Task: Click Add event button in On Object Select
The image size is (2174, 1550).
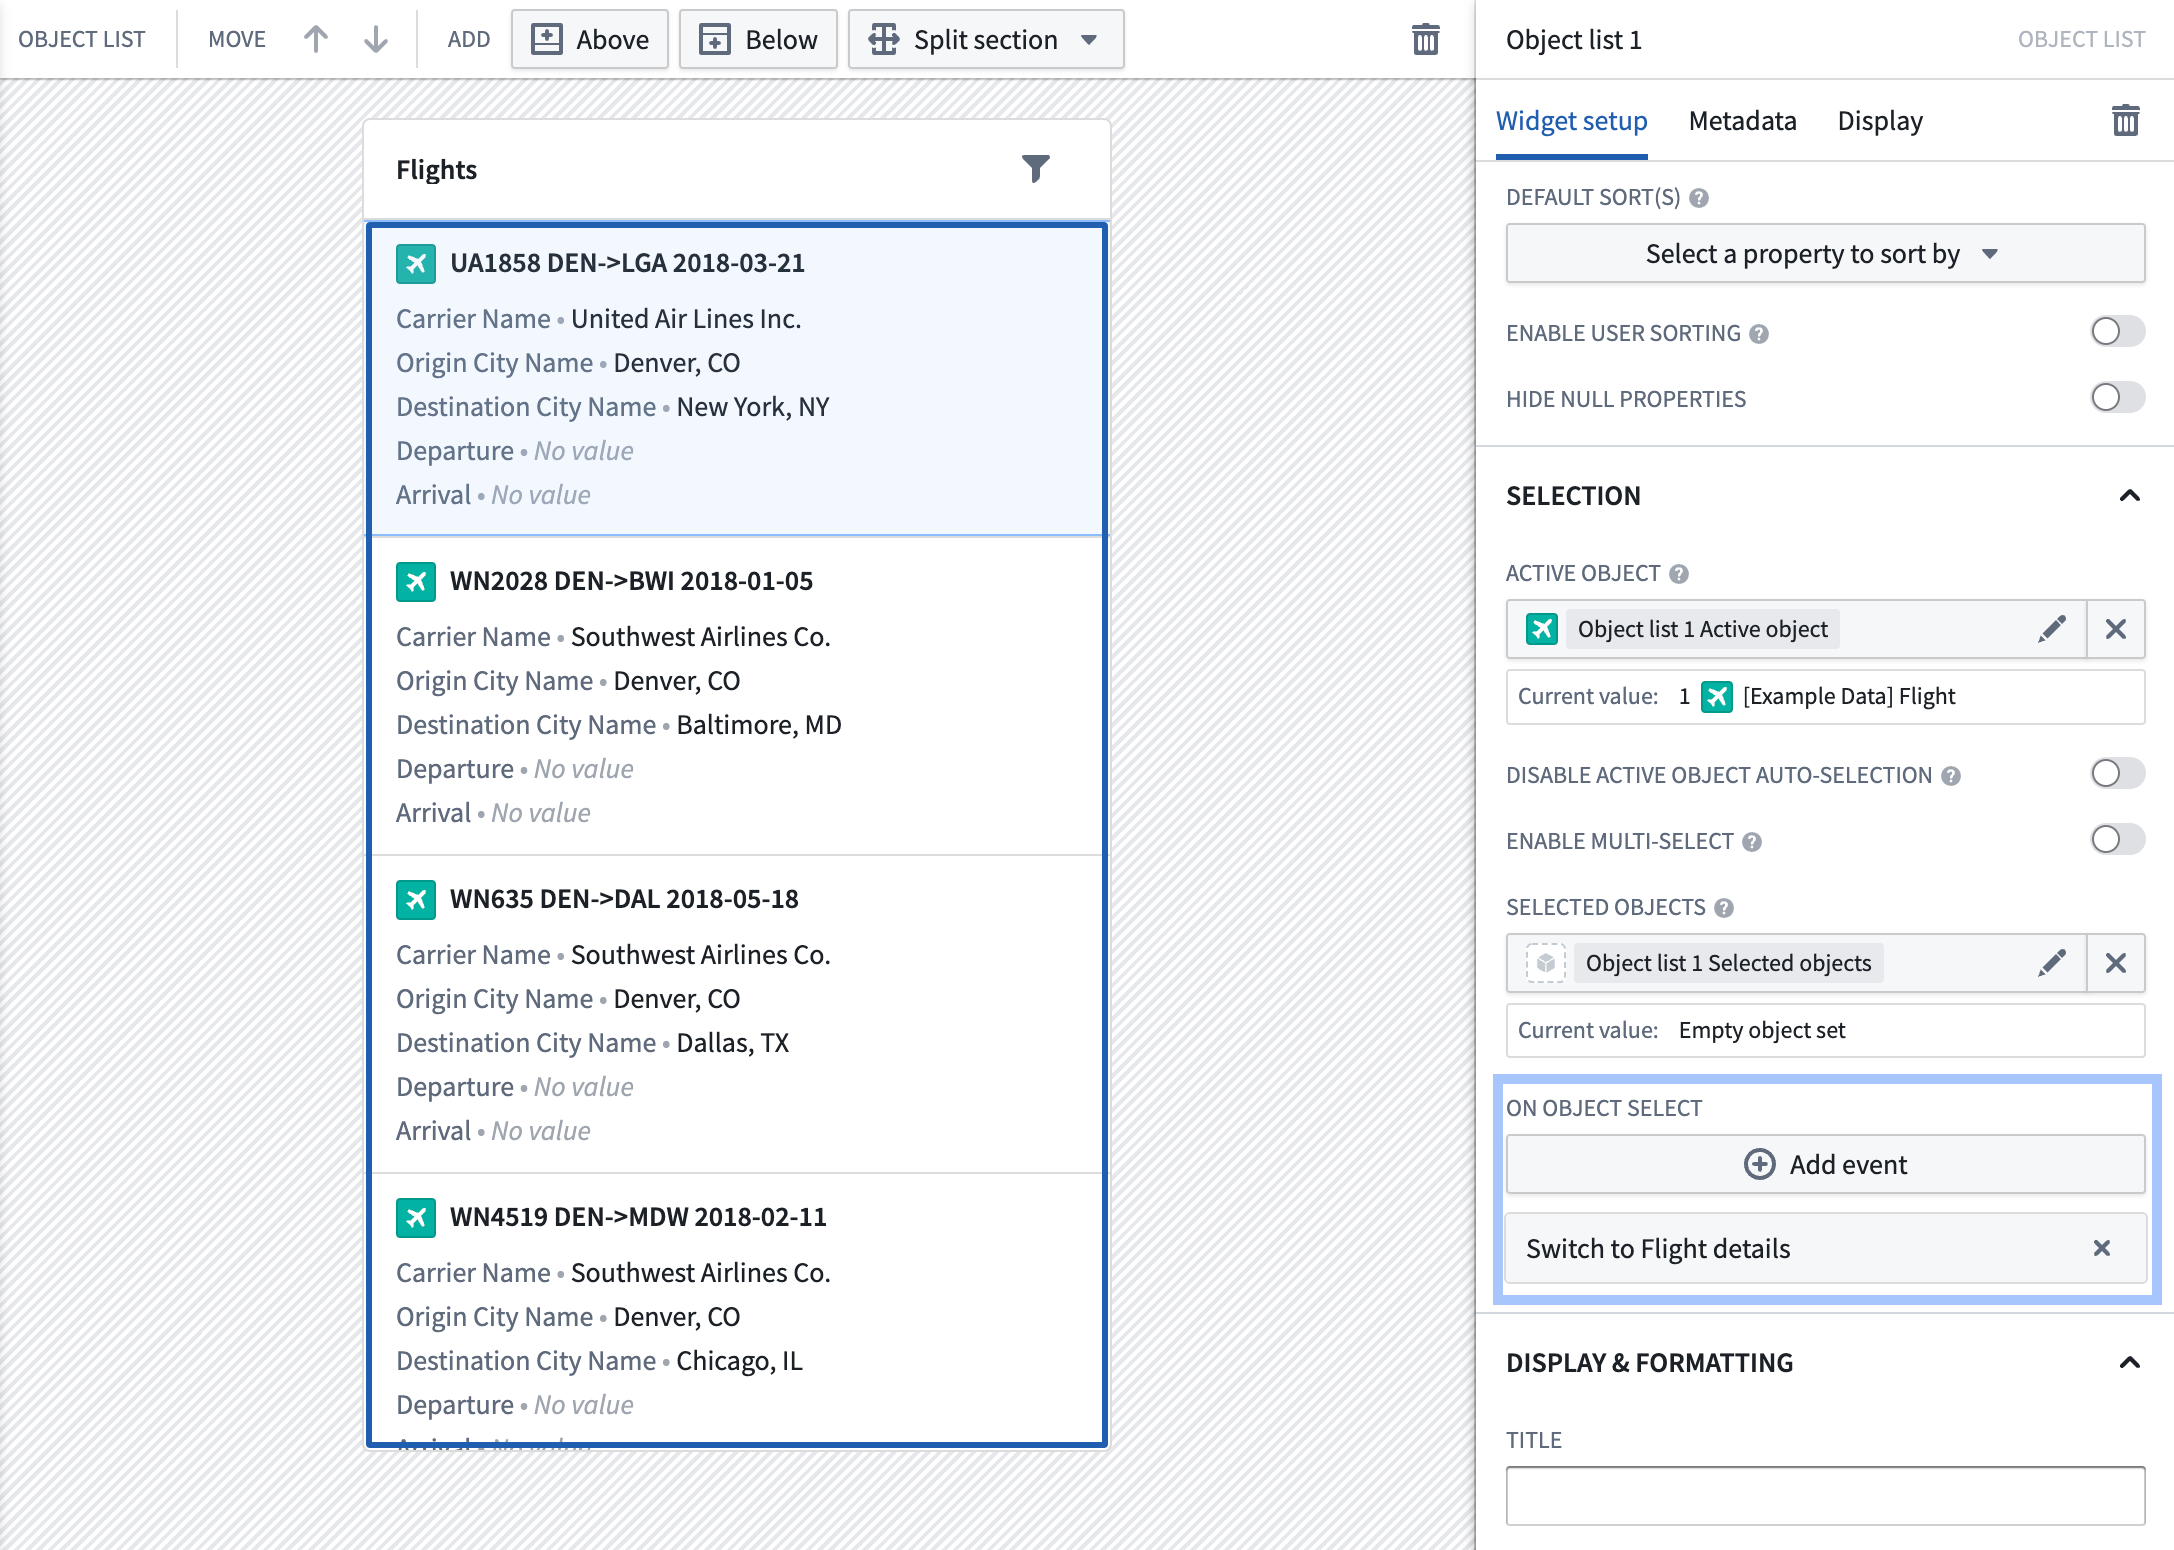Action: point(1823,1162)
